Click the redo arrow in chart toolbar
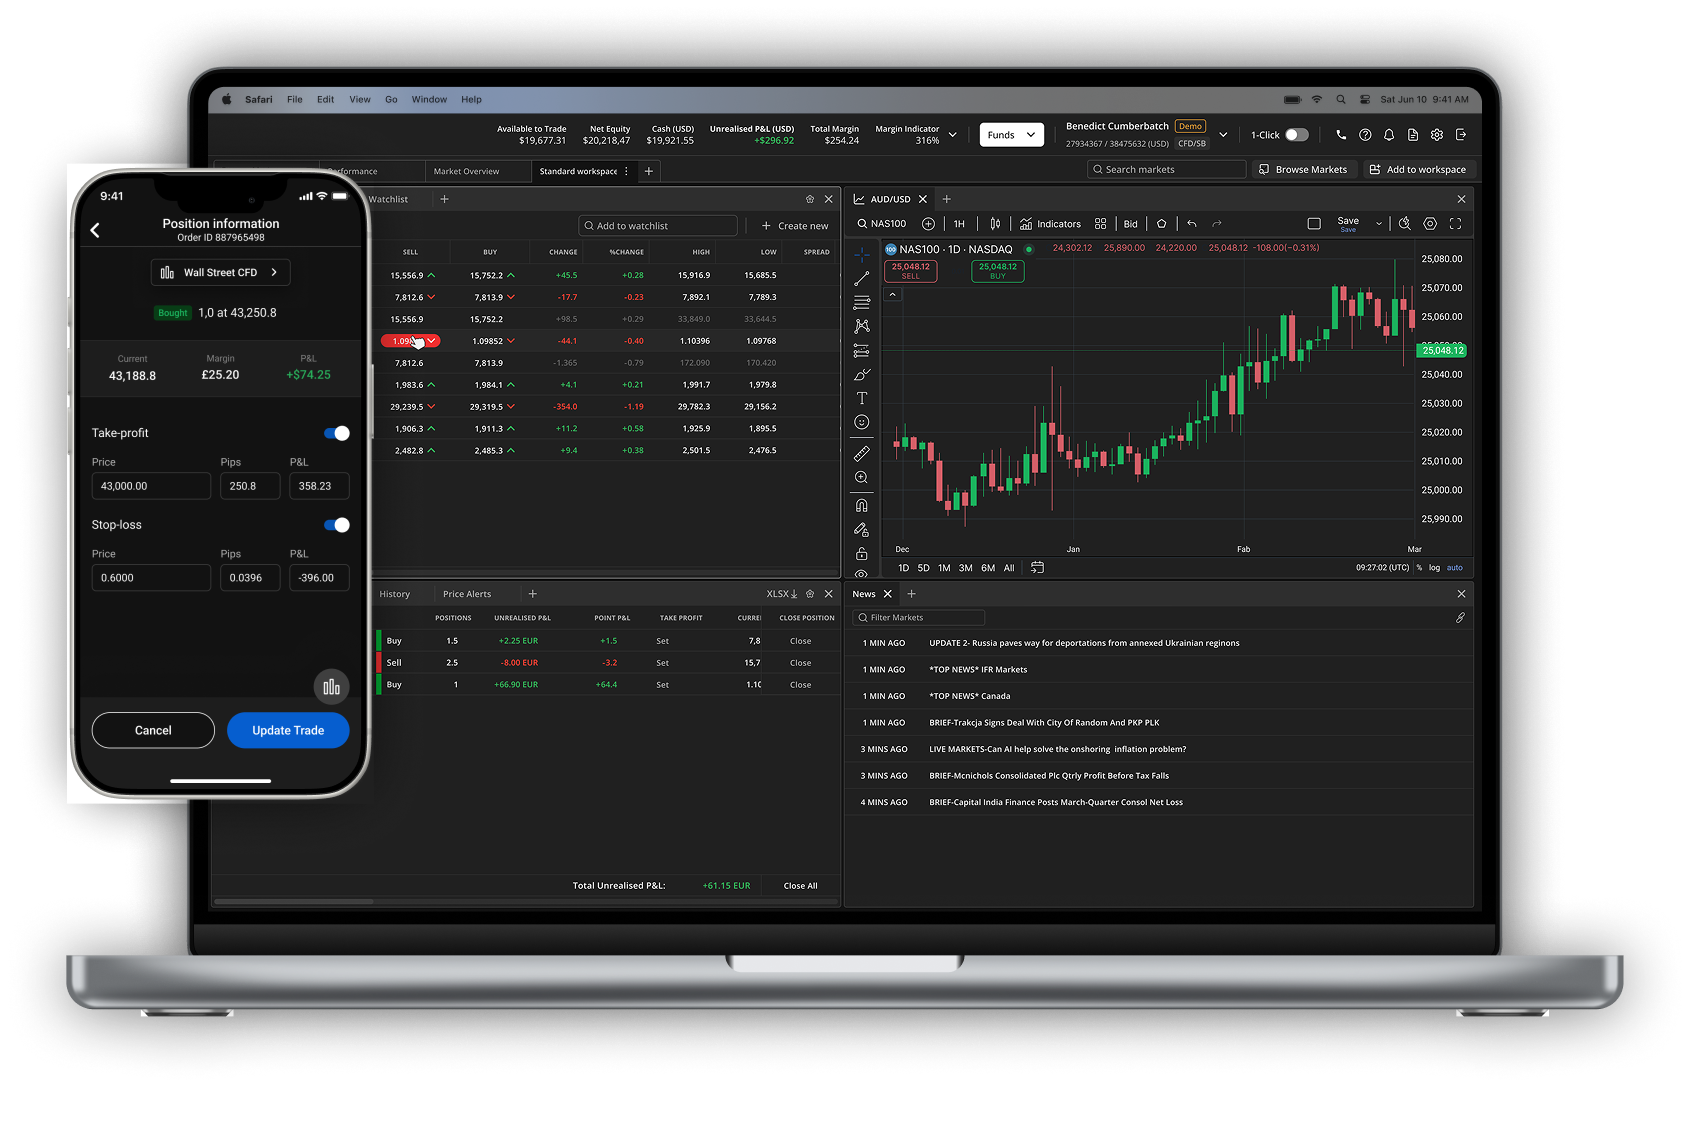Image resolution: width=1690 pixels, height=1147 pixels. 1217,224
